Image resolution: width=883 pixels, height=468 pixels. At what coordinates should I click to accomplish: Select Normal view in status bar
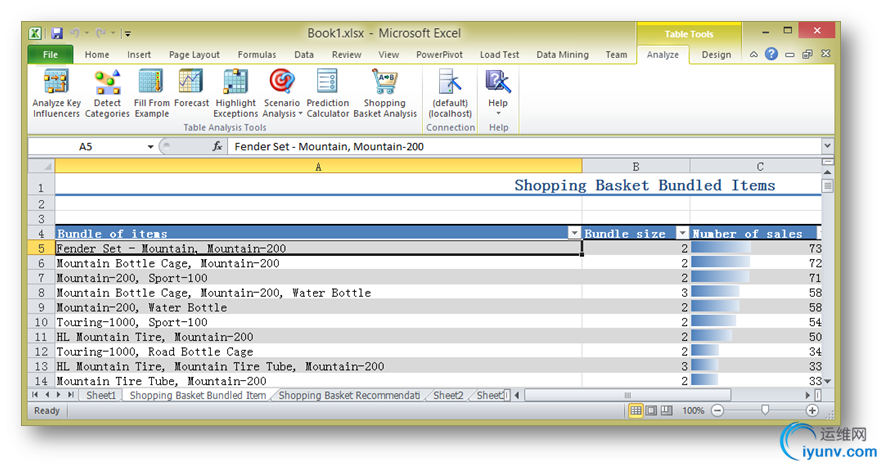(x=636, y=411)
